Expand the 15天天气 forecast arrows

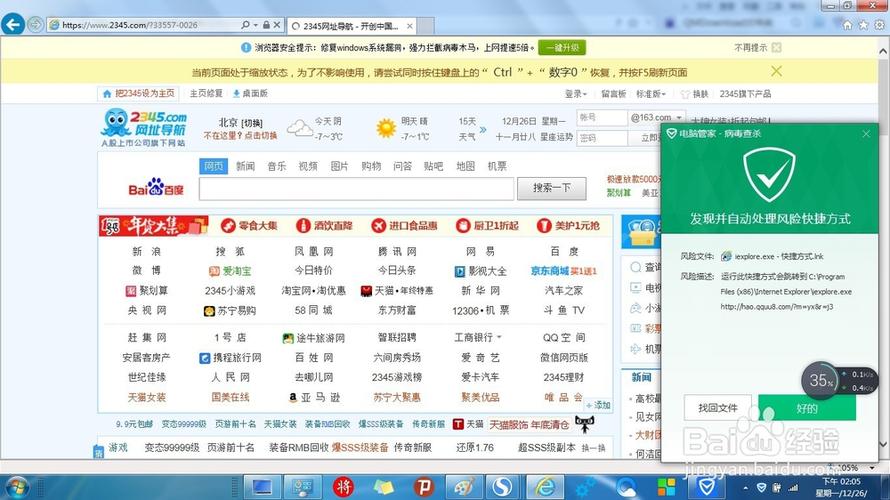pyautogui.click(x=483, y=130)
